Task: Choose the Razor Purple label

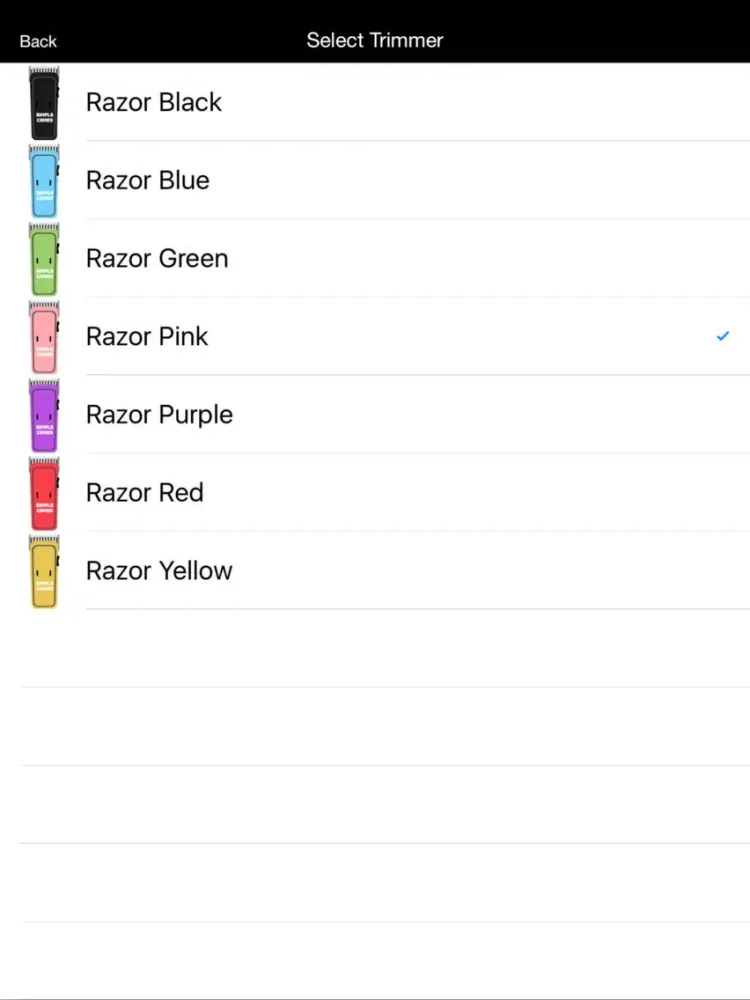Action: point(159,414)
